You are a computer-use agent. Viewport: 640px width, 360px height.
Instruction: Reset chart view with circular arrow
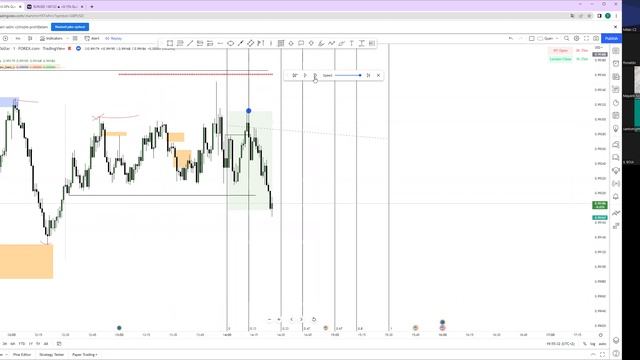click(x=314, y=320)
